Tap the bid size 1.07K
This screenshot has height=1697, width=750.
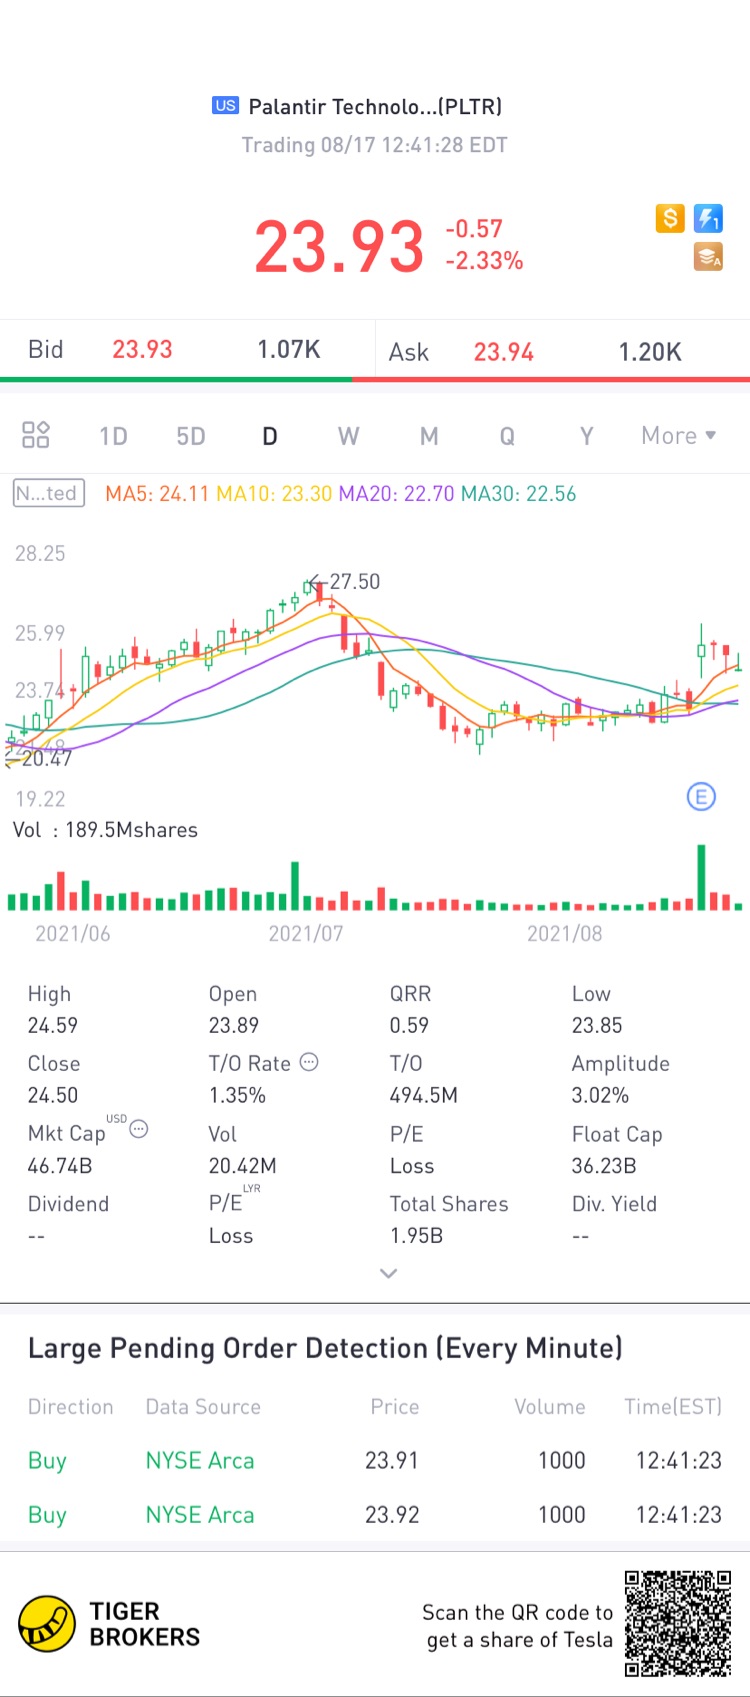pyautogui.click(x=289, y=349)
